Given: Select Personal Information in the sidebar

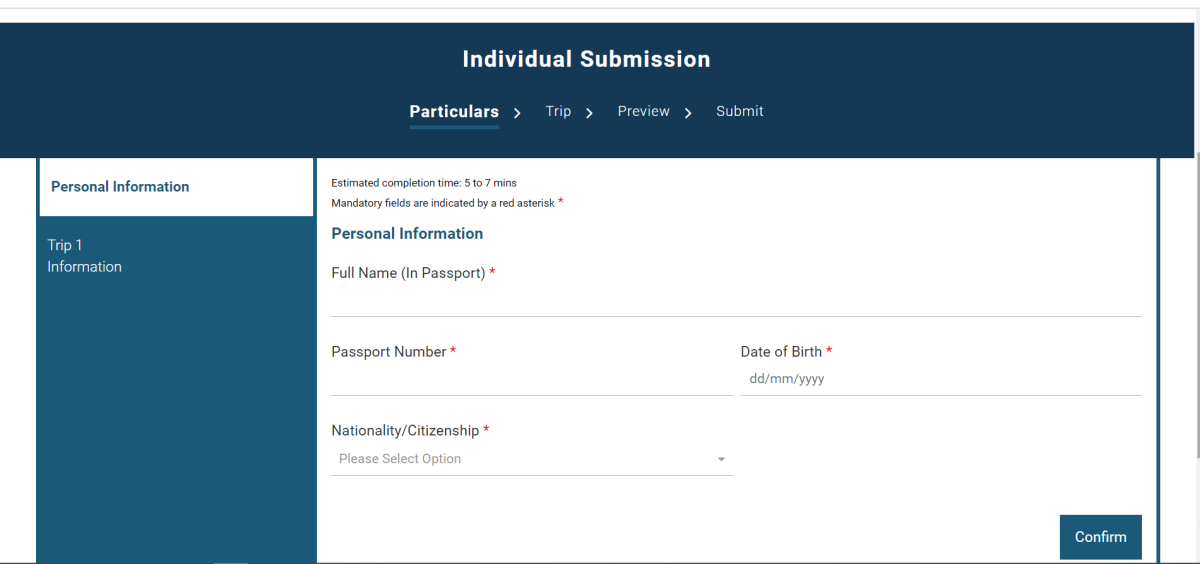Looking at the screenshot, I should coord(120,187).
